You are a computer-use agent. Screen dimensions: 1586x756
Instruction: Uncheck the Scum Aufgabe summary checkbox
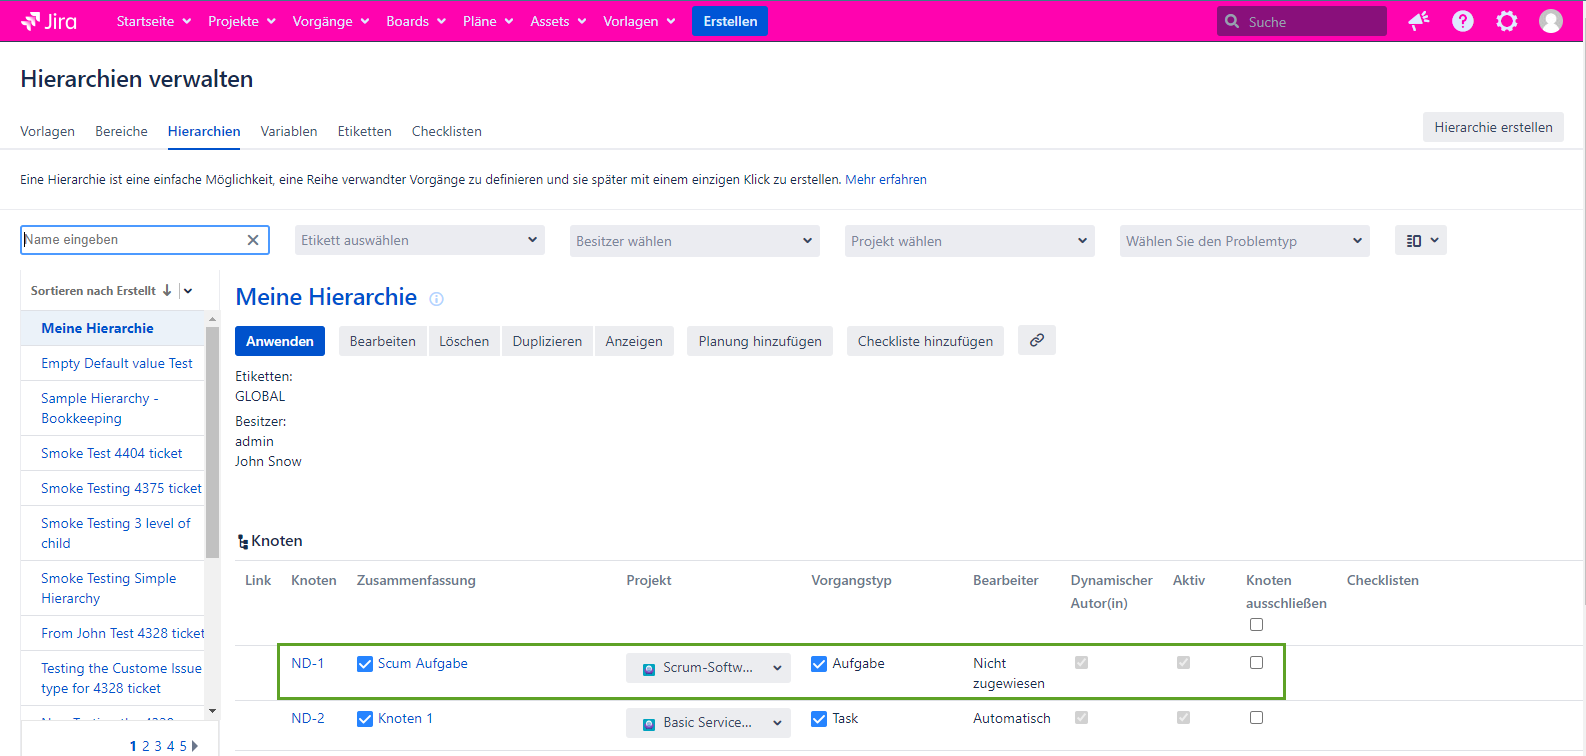point(365,664)
